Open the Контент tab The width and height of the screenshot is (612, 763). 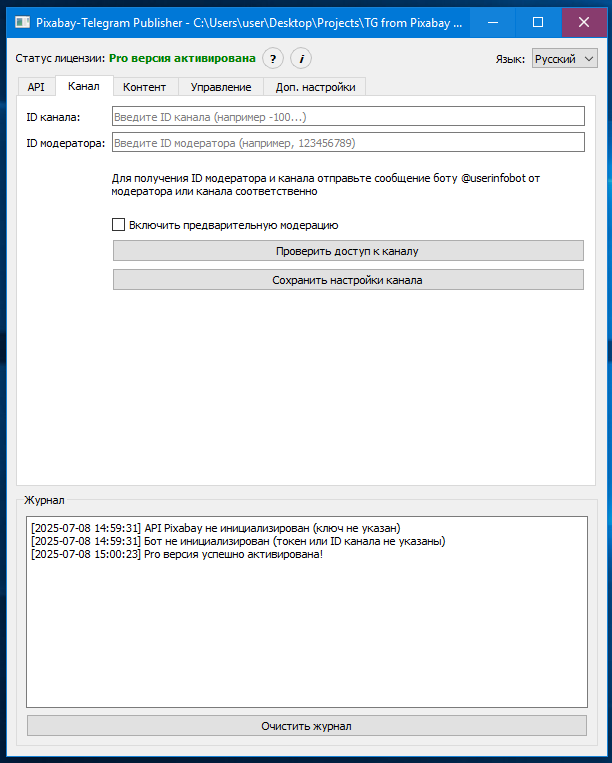(x=144, y=87)
